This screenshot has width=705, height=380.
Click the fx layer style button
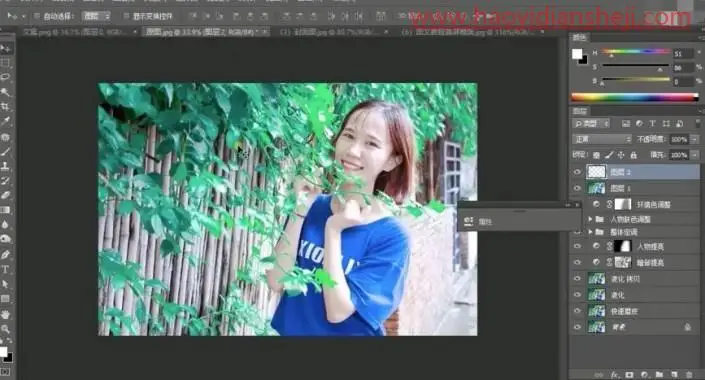coord(614,375)
